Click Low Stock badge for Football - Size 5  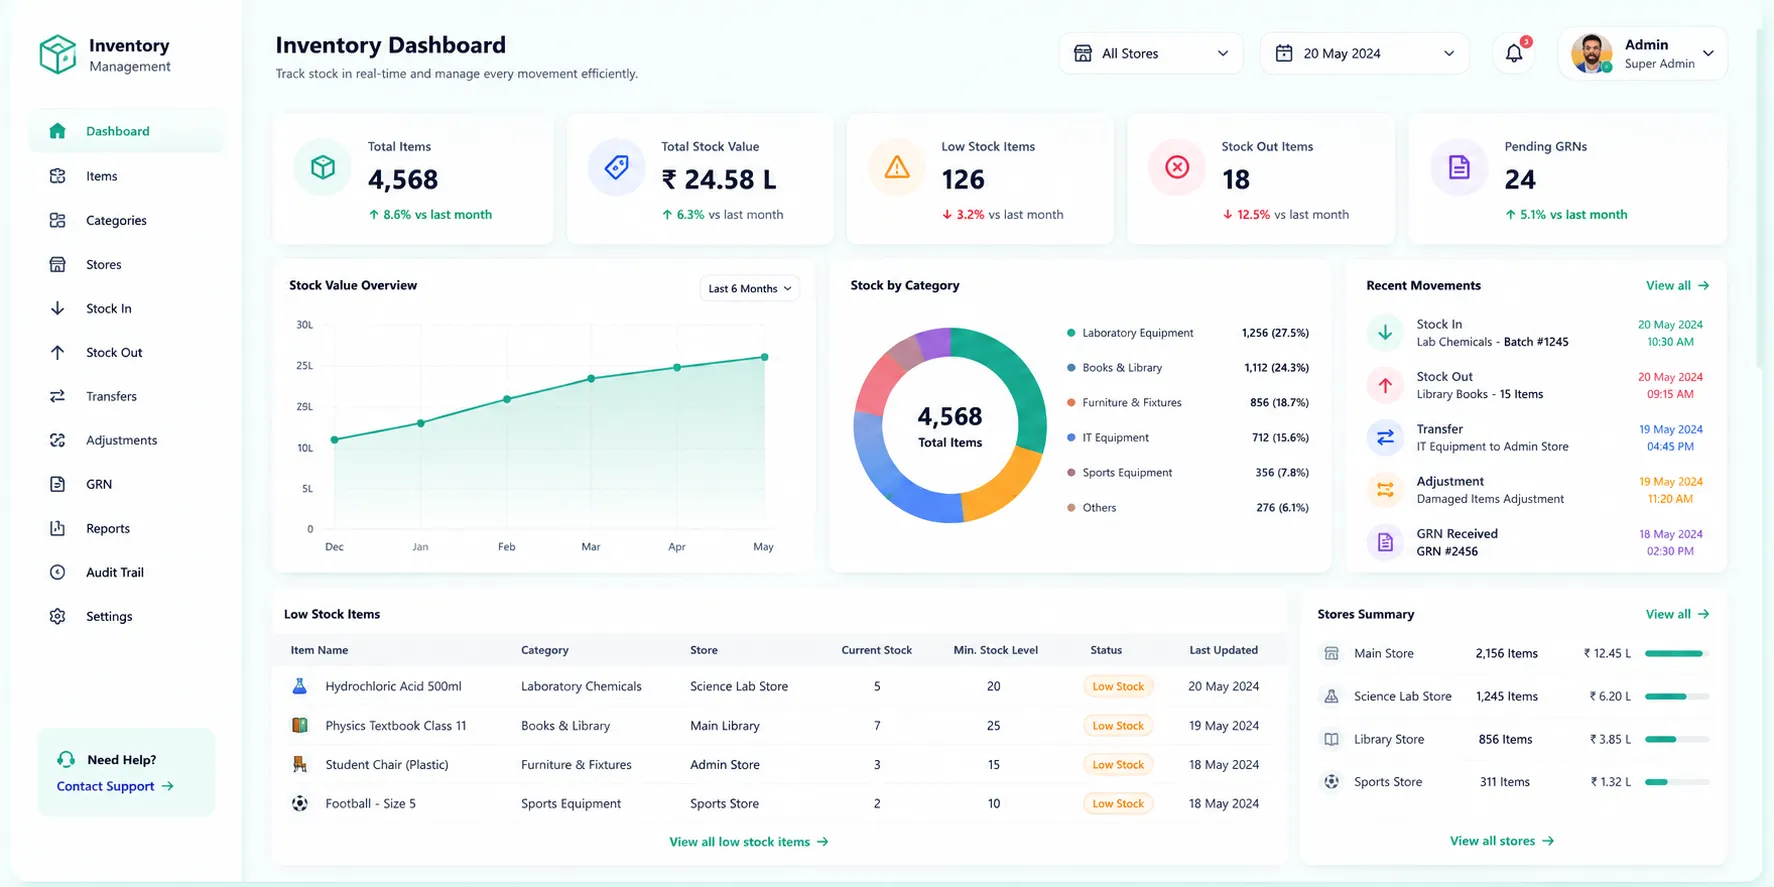[x=1118, y=803]
